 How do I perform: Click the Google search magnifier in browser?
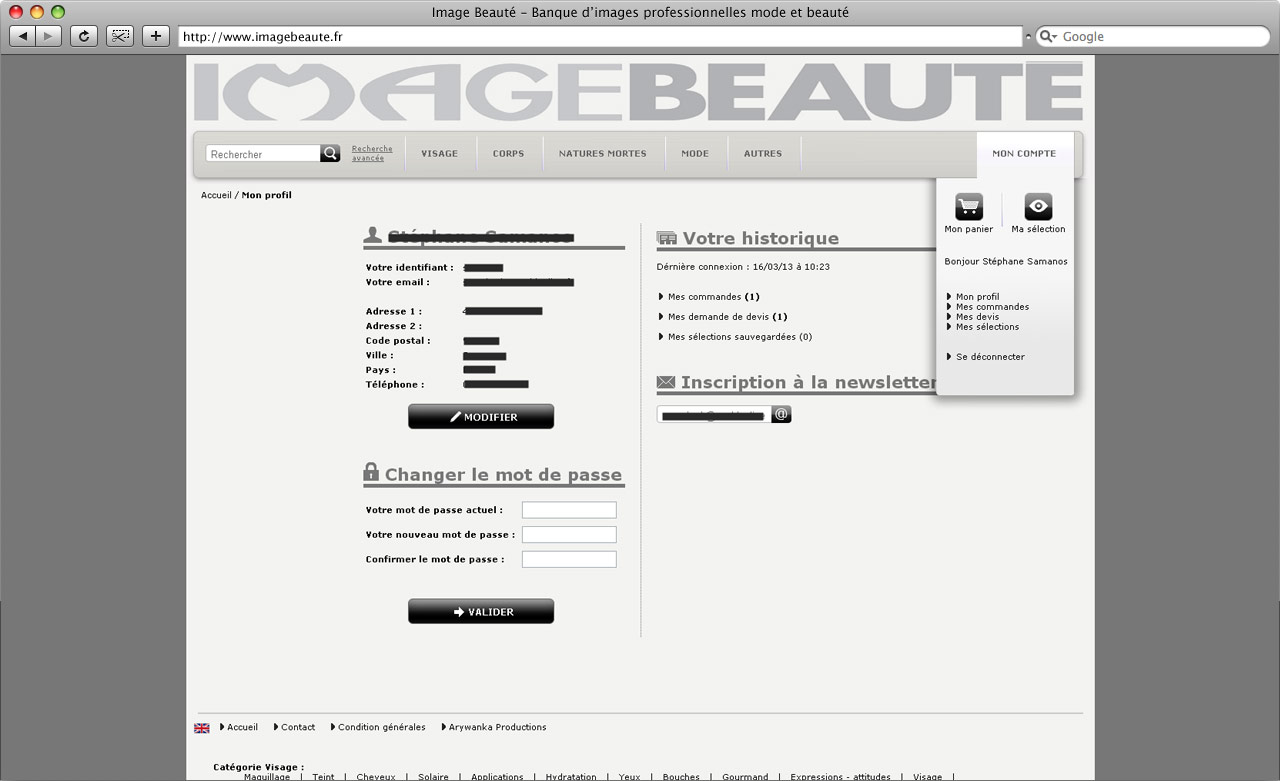1048,36
